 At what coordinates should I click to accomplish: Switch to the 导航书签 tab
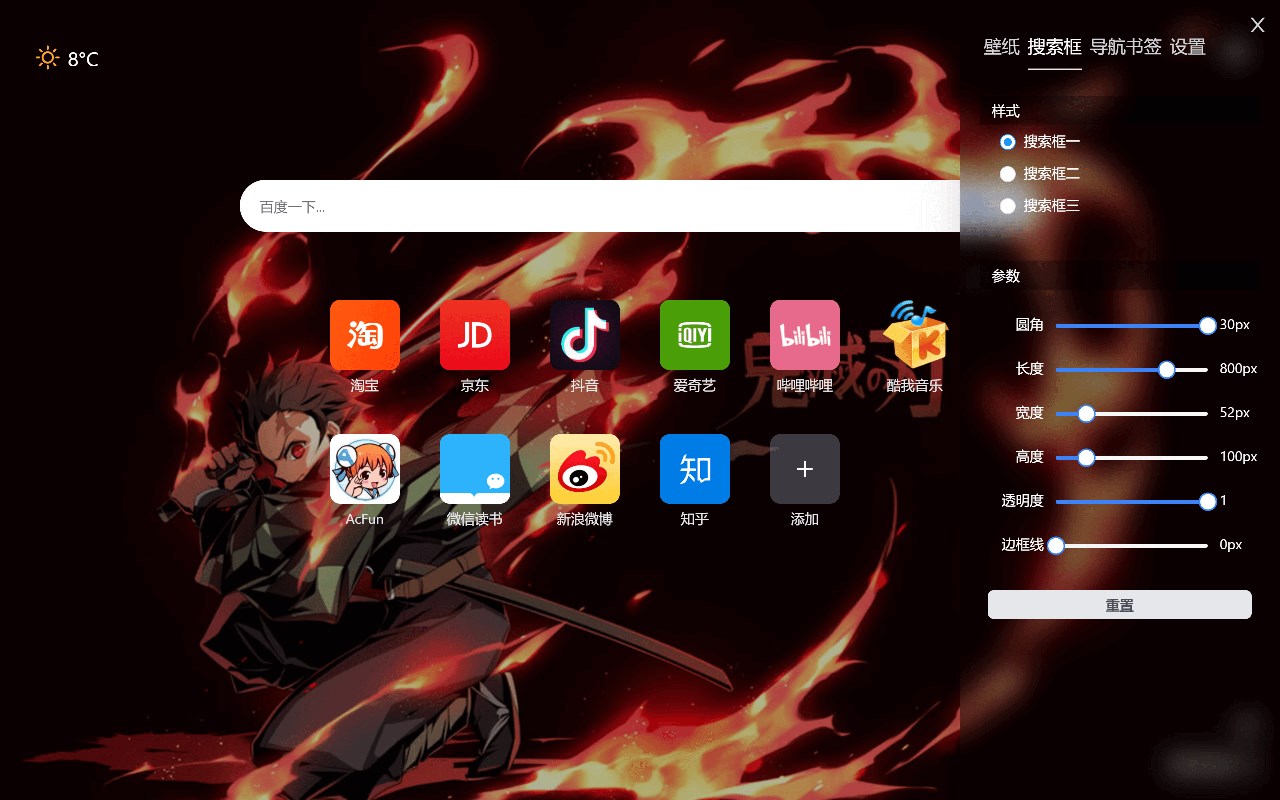pyautogui.click(x=1126, y=47)
